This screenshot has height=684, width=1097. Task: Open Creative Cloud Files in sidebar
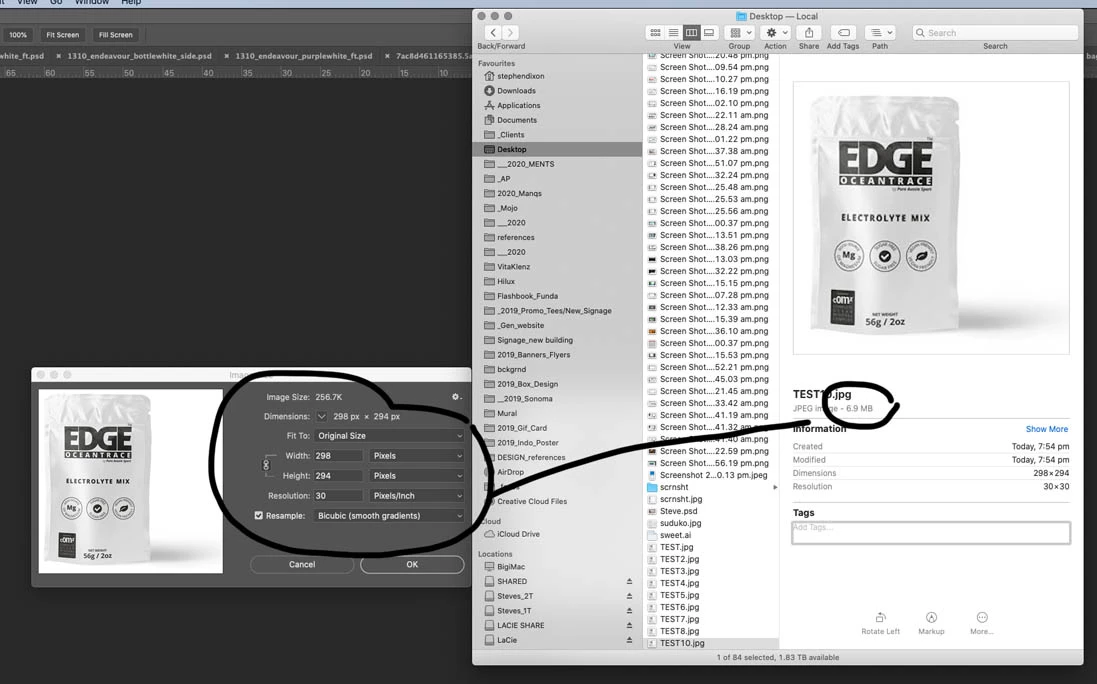[532, 501]
